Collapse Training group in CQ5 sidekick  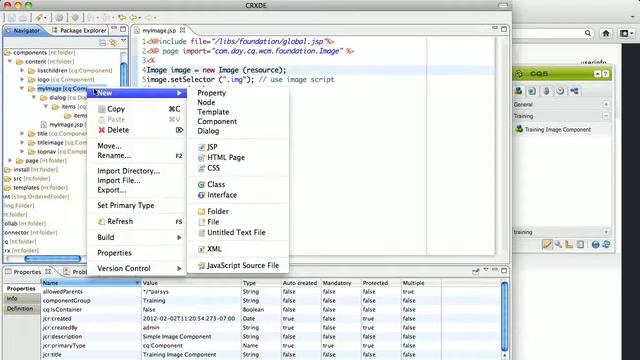click(x=606, y=116)
